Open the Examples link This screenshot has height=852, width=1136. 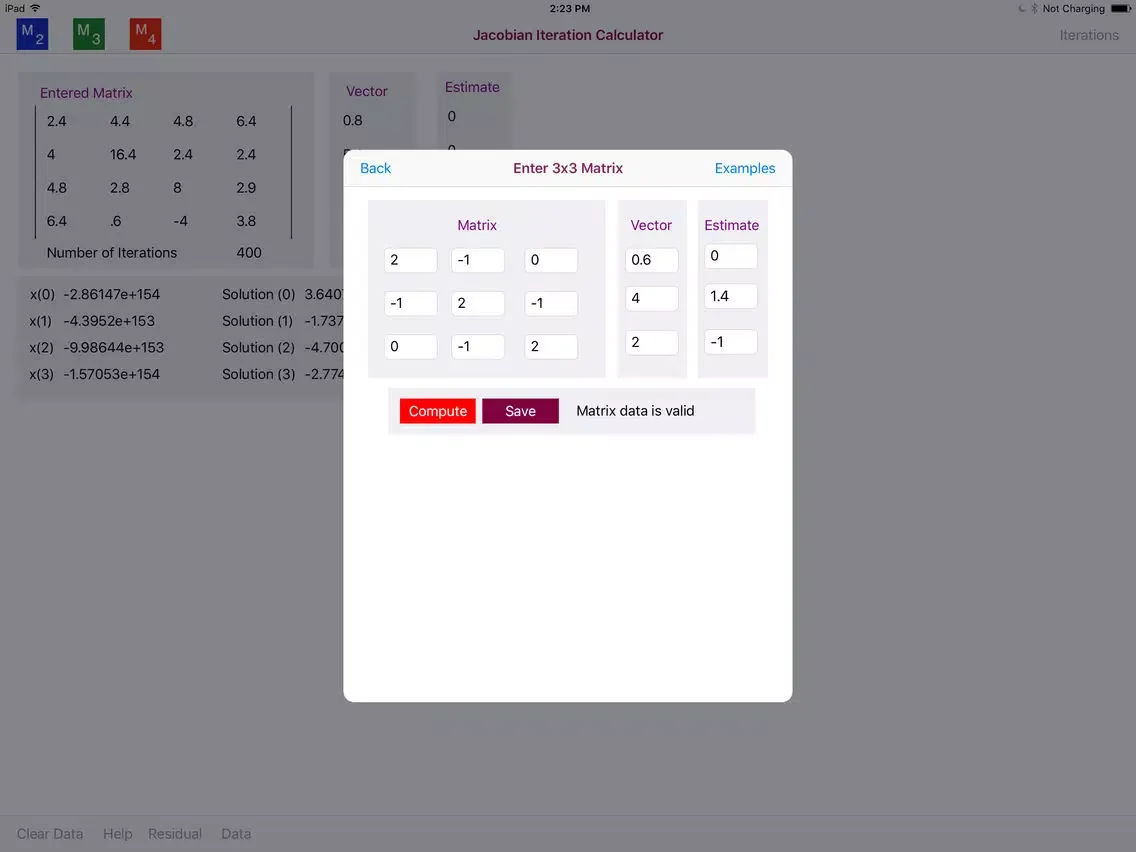[745, 168]
